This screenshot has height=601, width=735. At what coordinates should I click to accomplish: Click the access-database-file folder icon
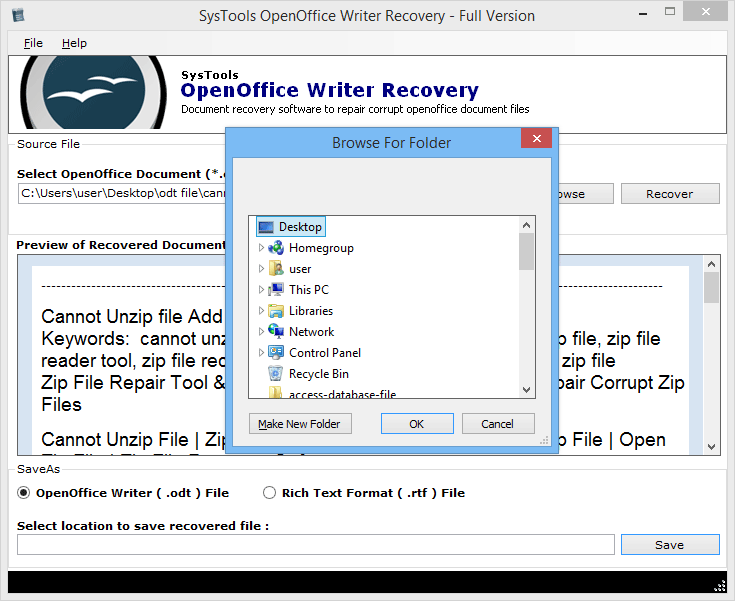click(x=276, y=393)
